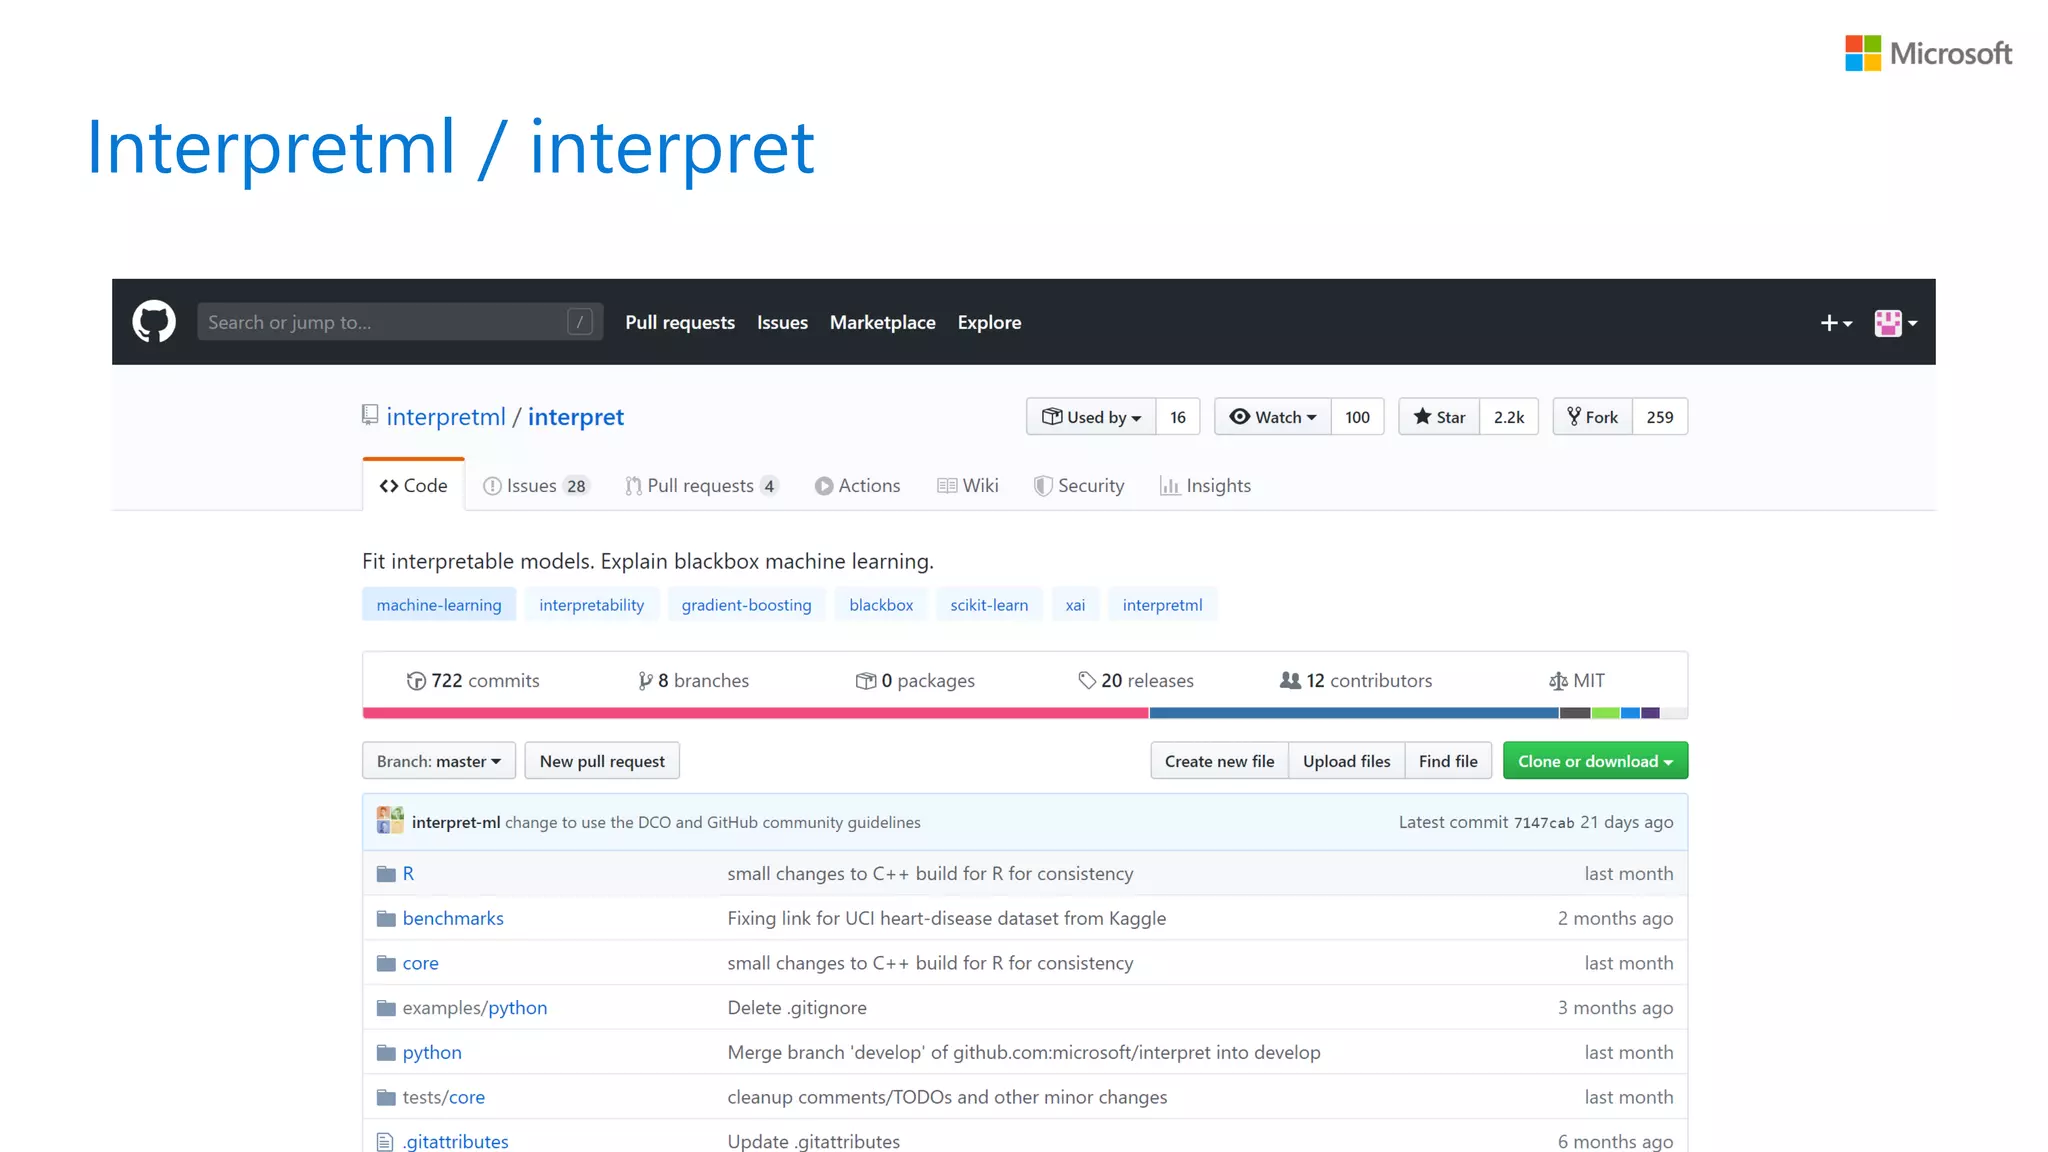Open the Insights tab

point(1205,485)
